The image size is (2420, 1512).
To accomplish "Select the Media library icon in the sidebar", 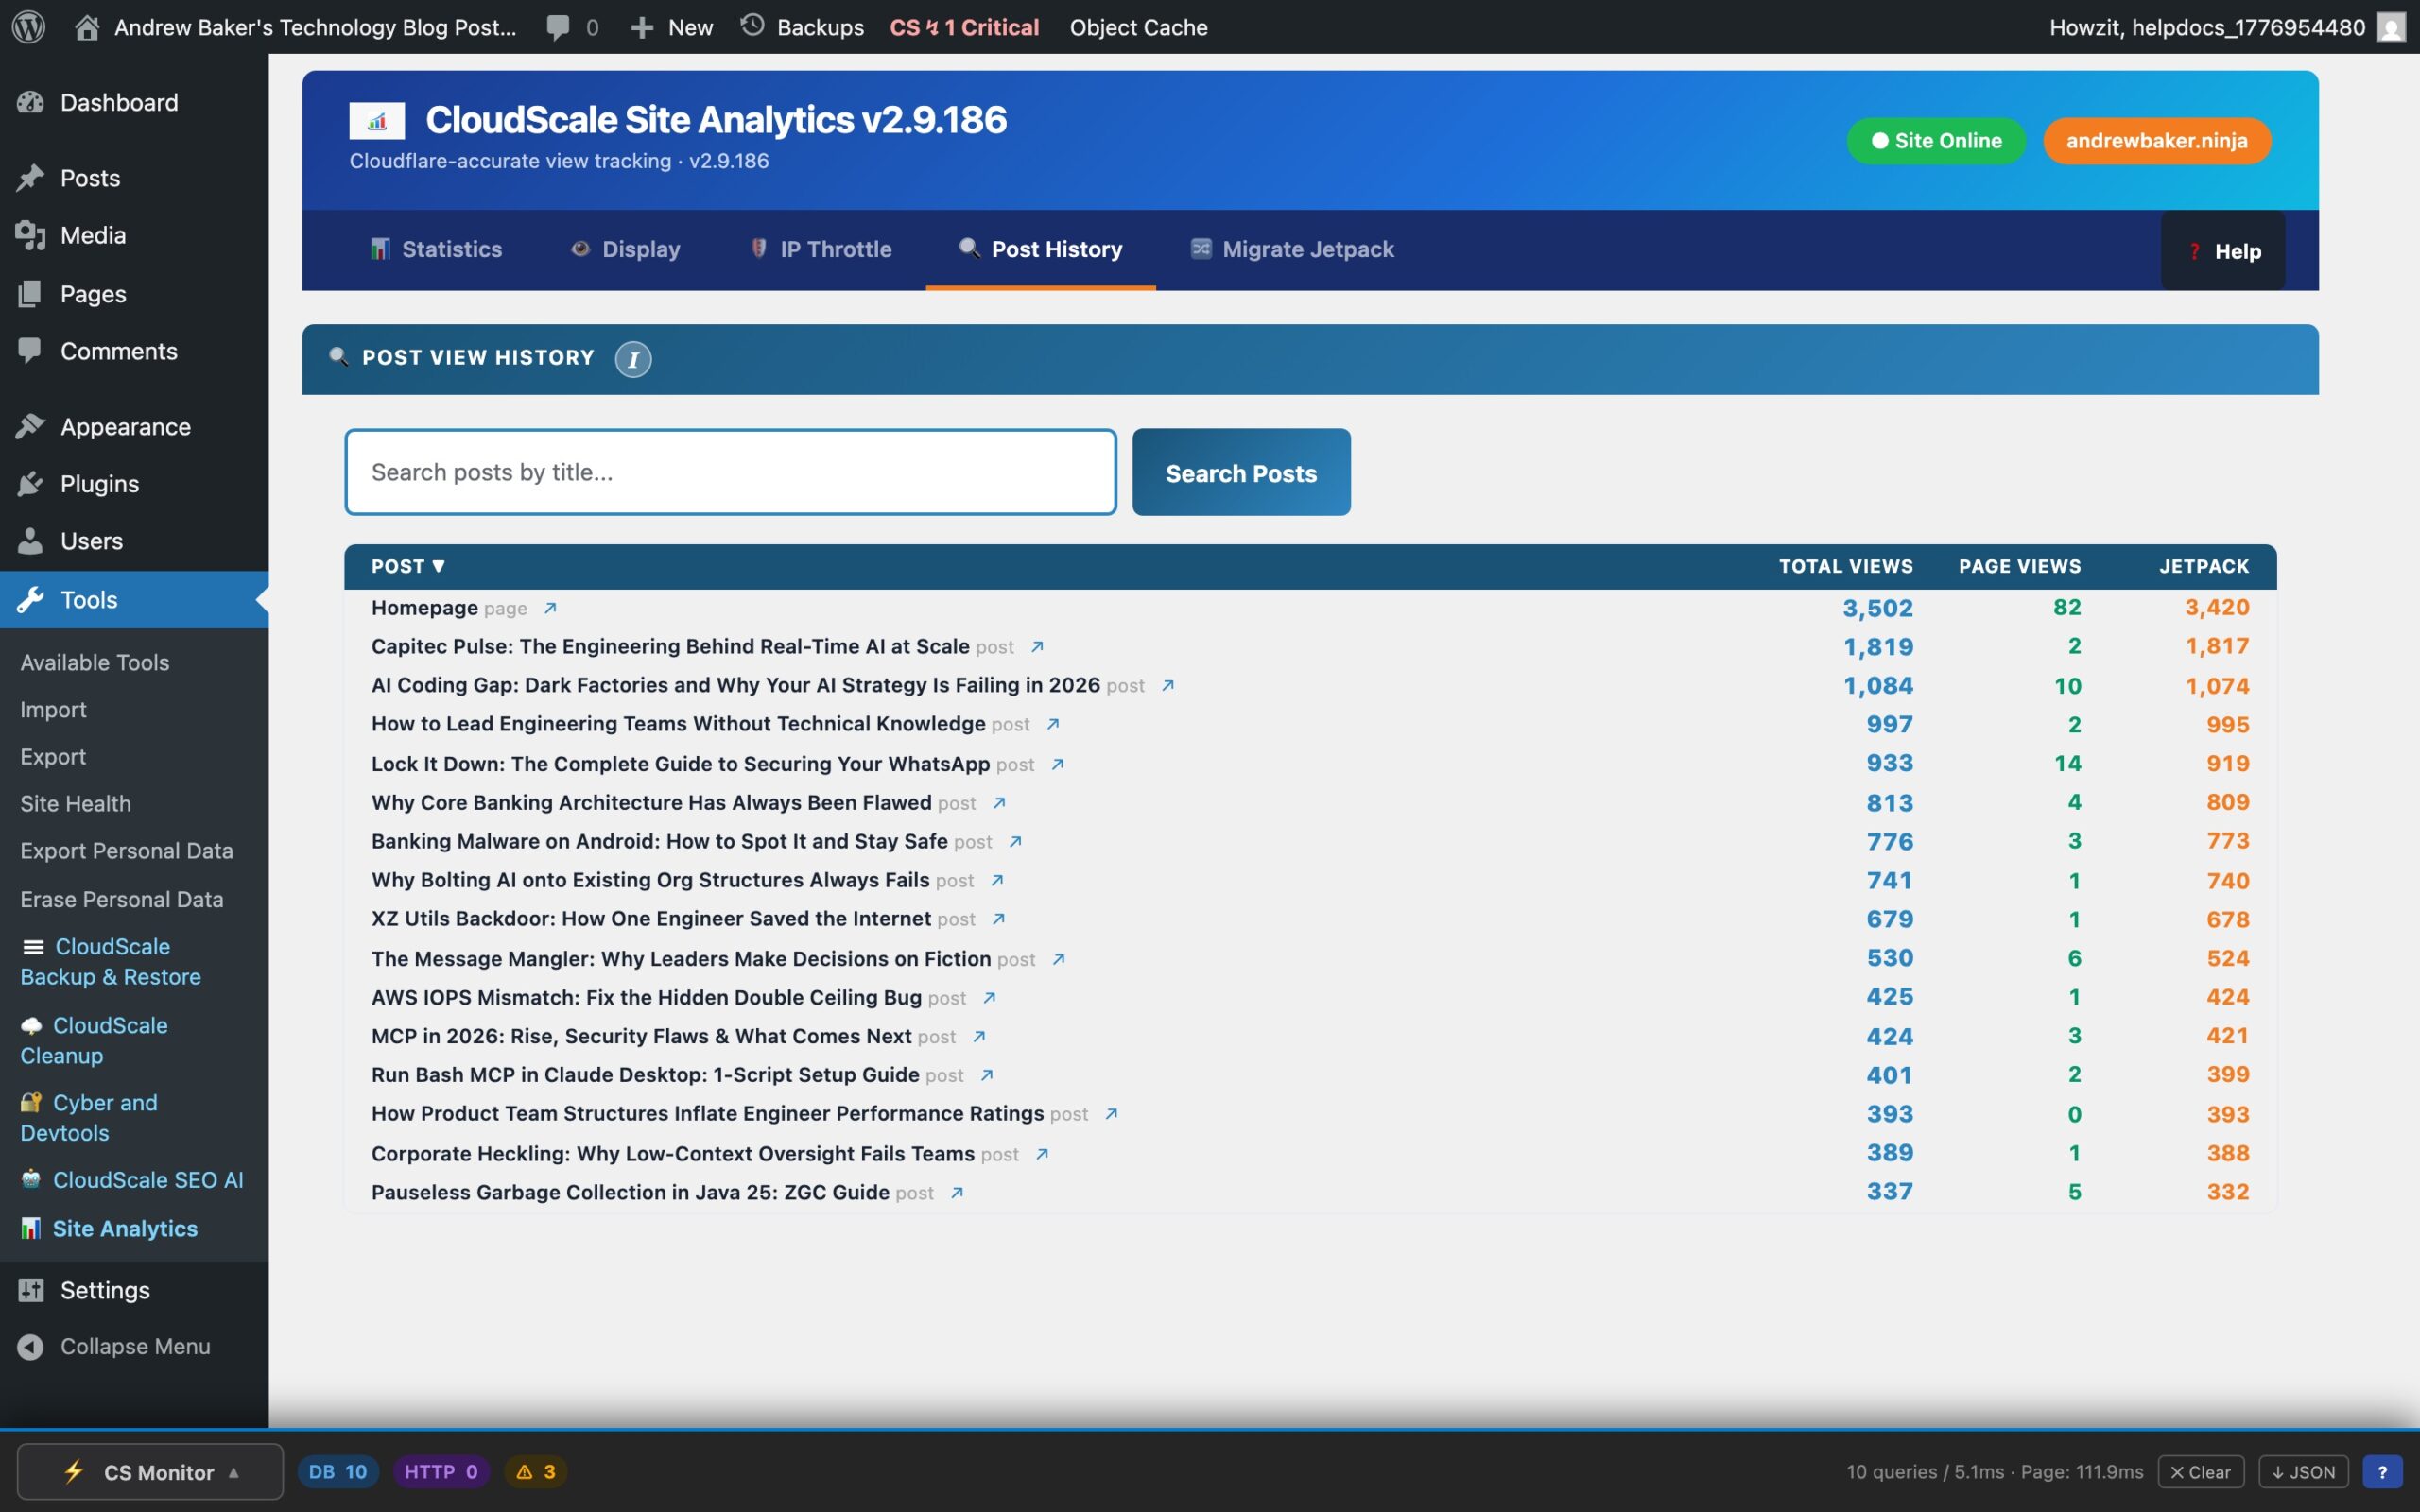I will [x=31, y=235].
